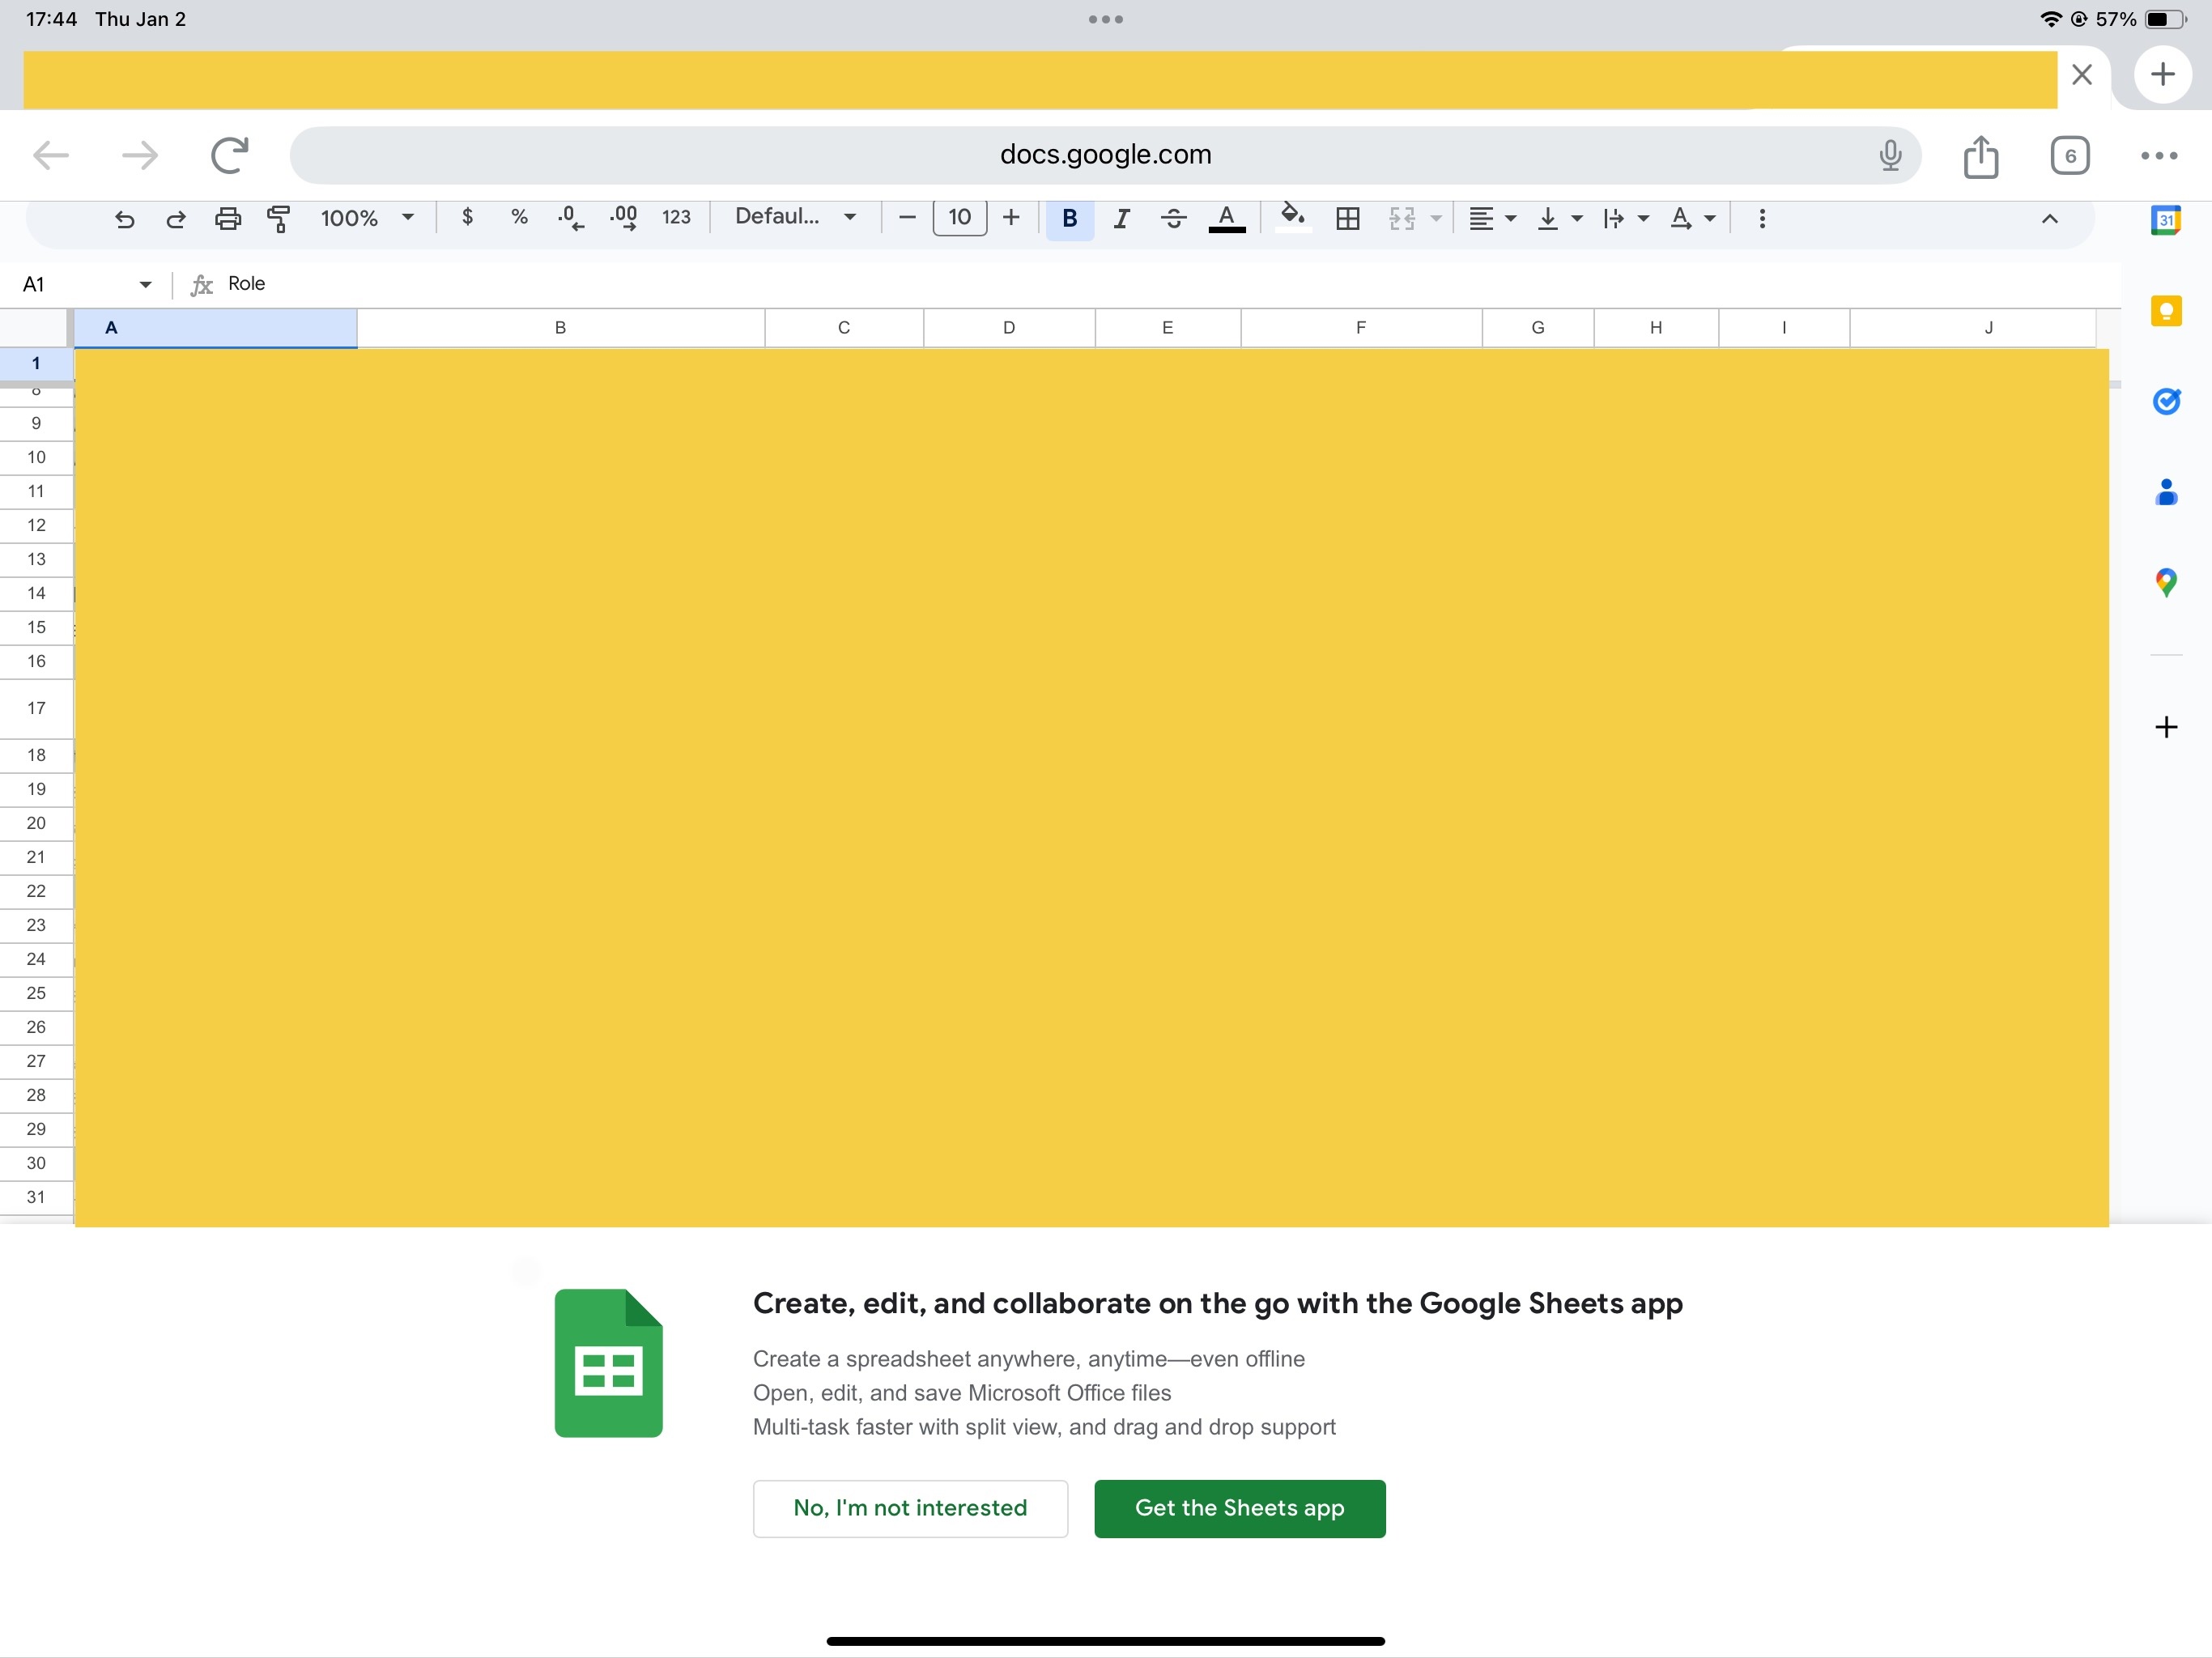Click the font size field
The height and width of the screenshot is (1658, 2212).
tap(959, 218)
